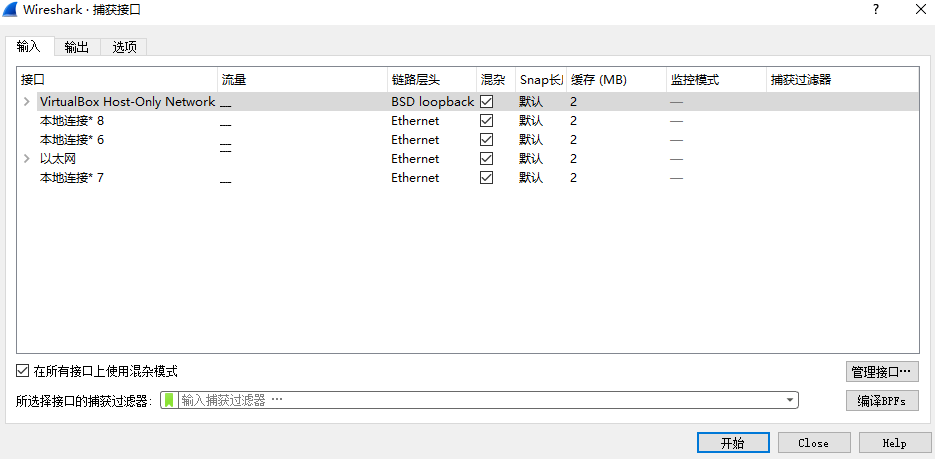
Task: Toggle promiscuous checkbox for 以太网
Action: point(487,159)
